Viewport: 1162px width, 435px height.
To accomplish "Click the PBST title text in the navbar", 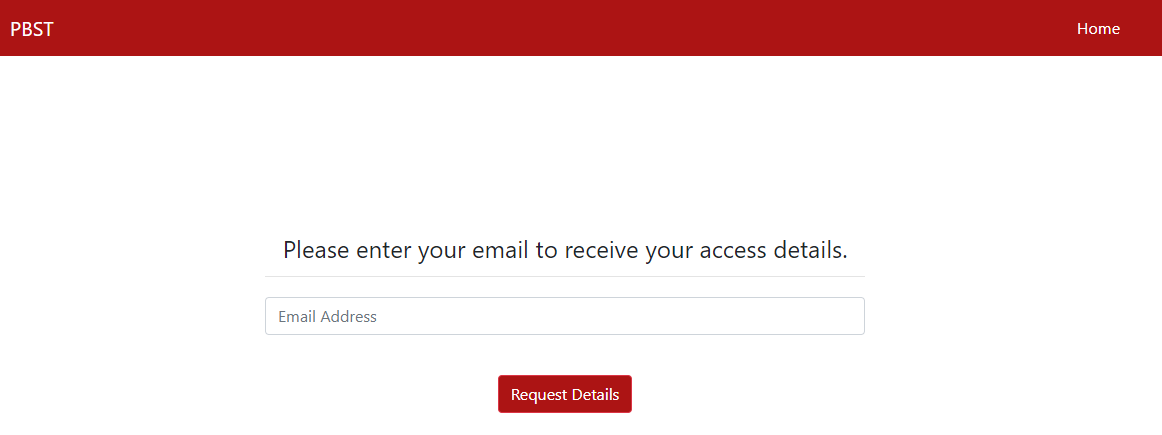I will tap(32, 29).
